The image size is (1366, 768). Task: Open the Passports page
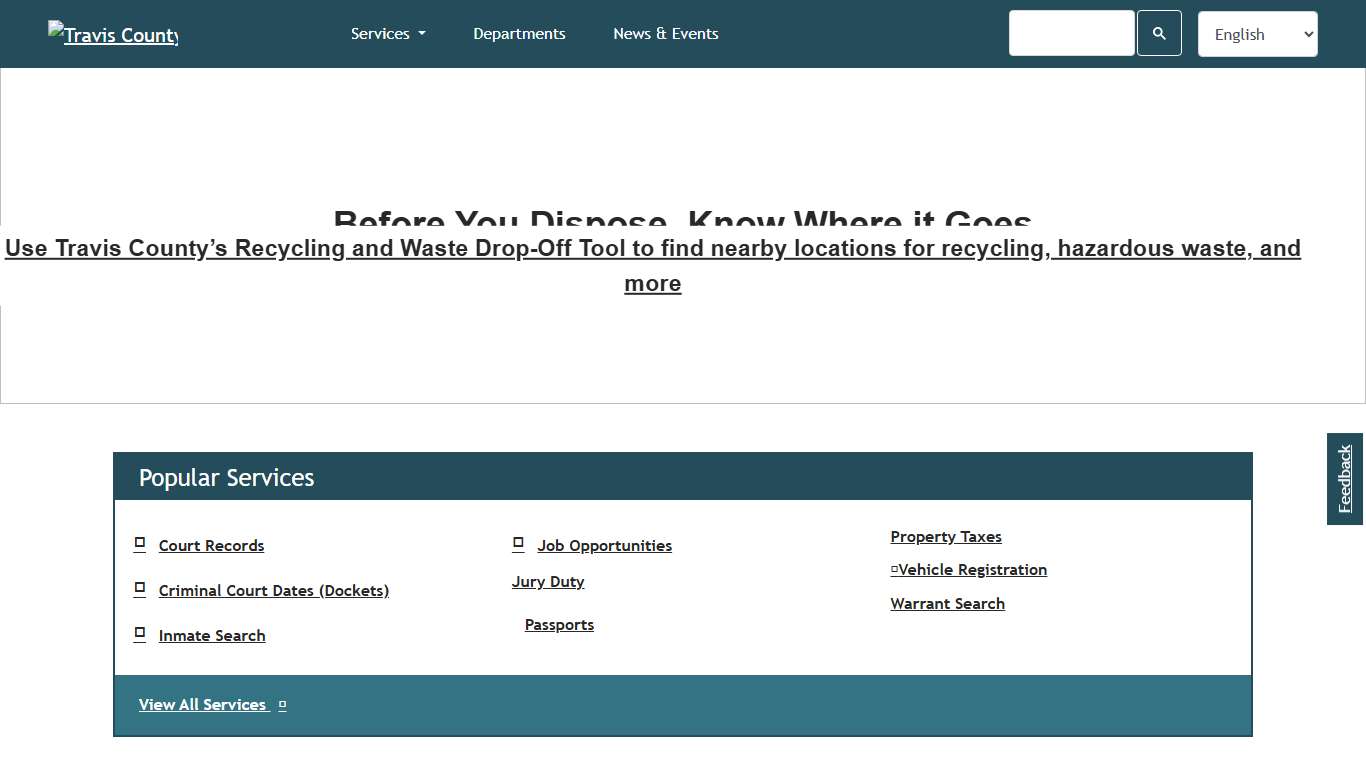click(x=559, y=624)
